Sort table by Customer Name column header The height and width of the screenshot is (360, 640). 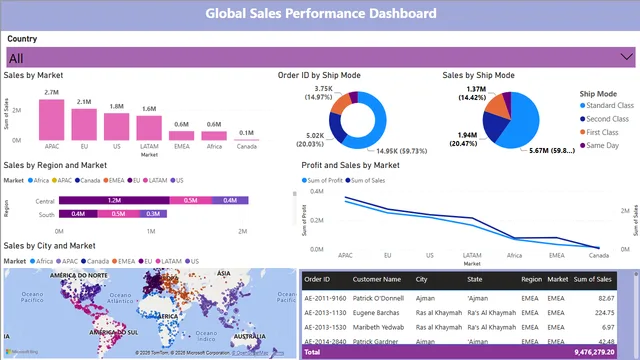pos(377,280)
